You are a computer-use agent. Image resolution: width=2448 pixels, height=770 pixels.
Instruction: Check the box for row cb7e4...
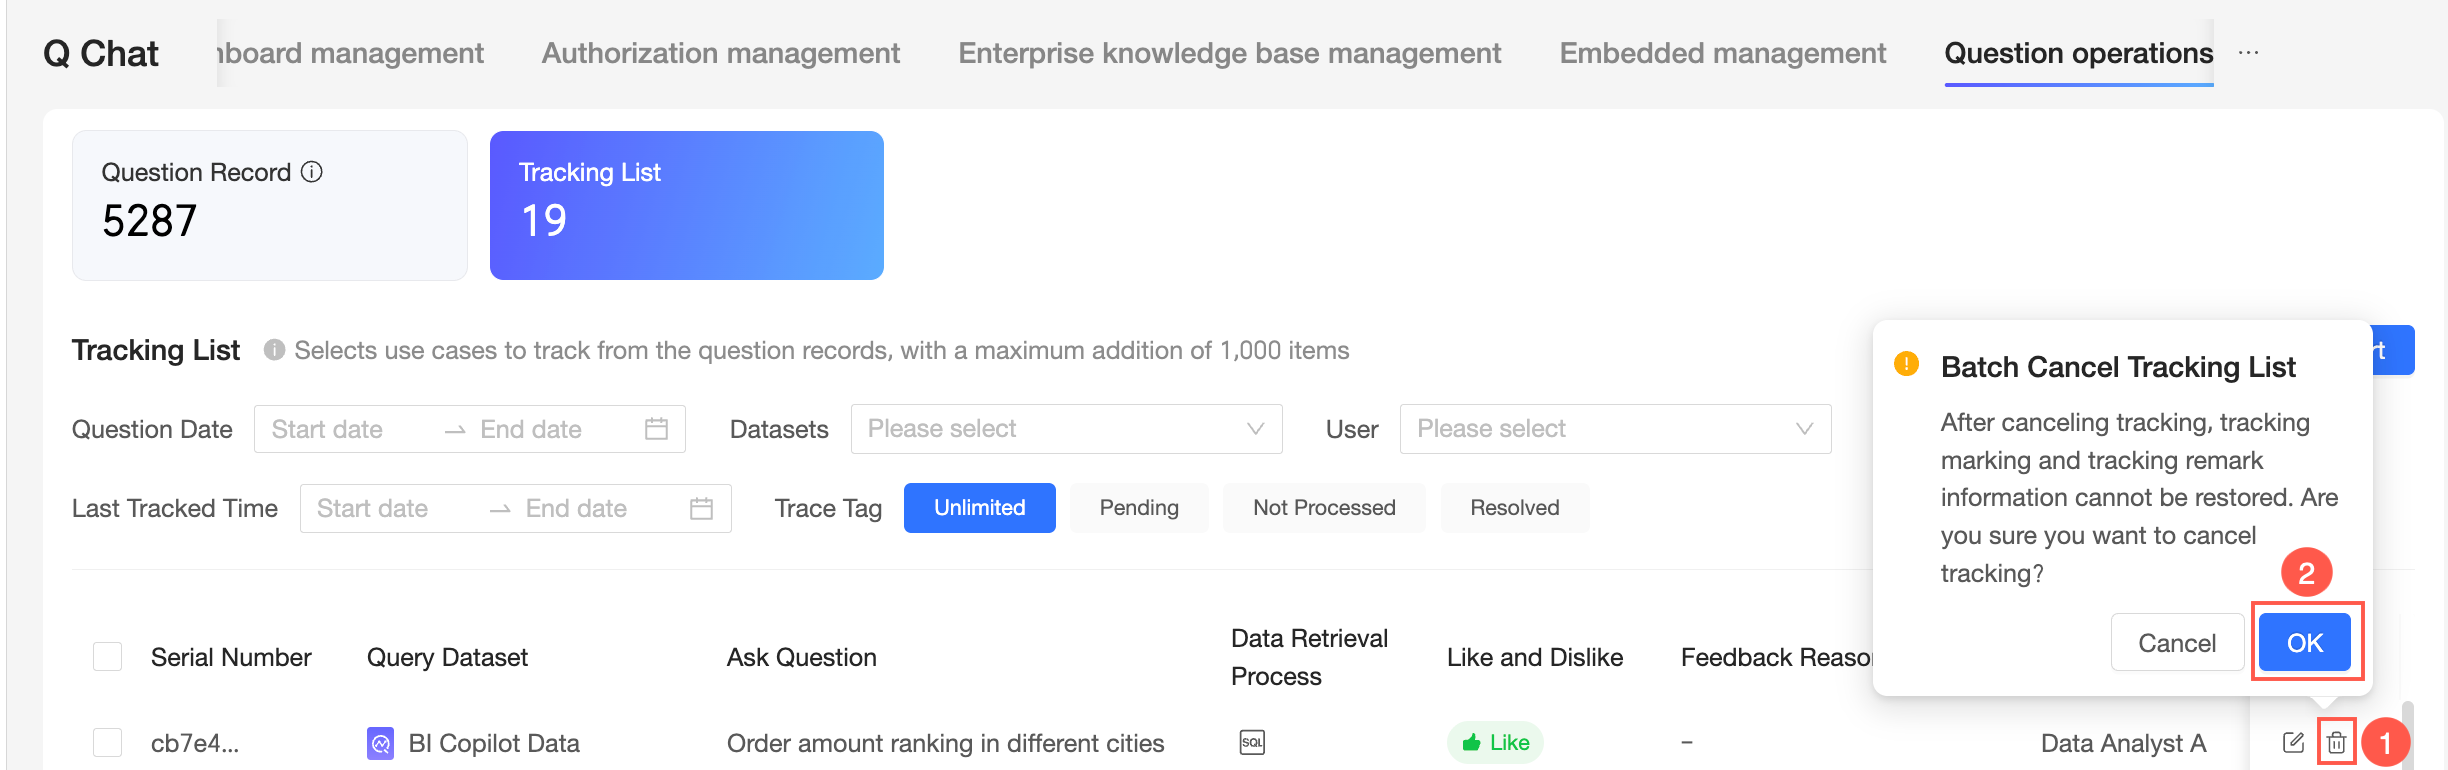(x=107, y=743)
